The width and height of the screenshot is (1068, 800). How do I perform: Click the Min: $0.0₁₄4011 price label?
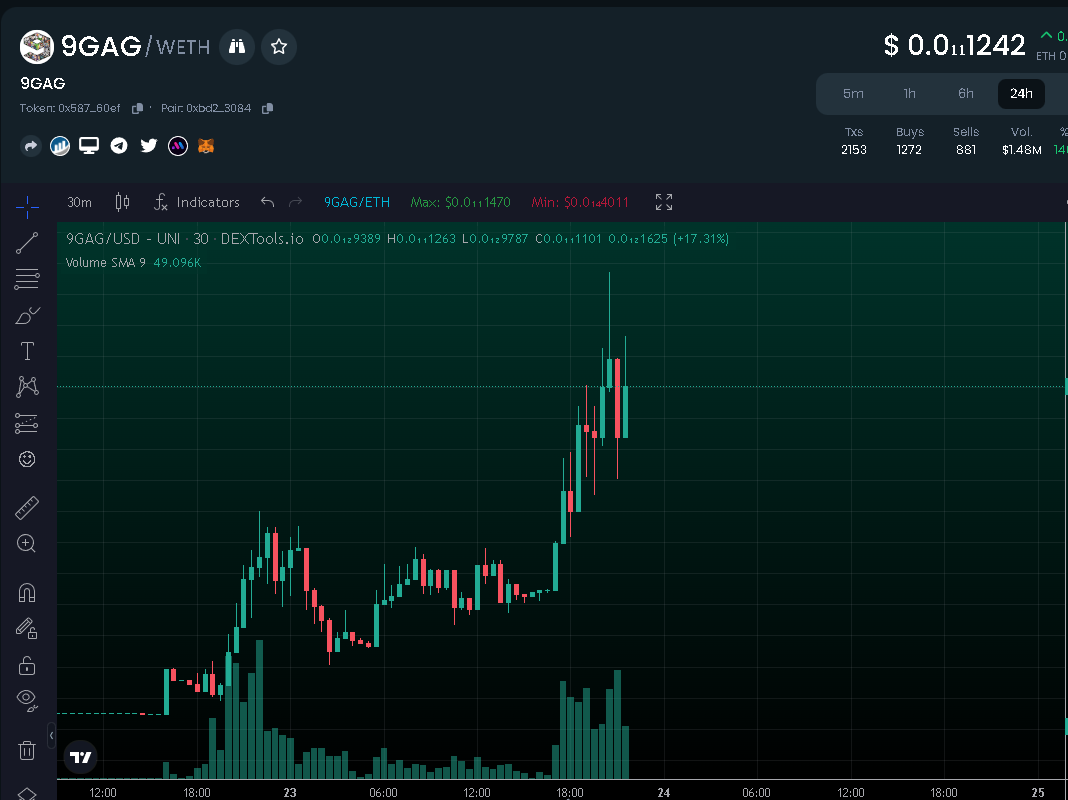click(x=580, y=202)
